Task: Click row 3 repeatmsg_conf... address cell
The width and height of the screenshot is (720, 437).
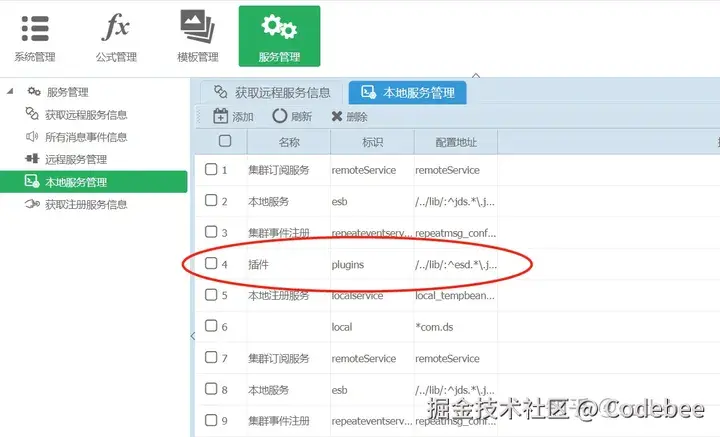Action: tap(456, 233)
